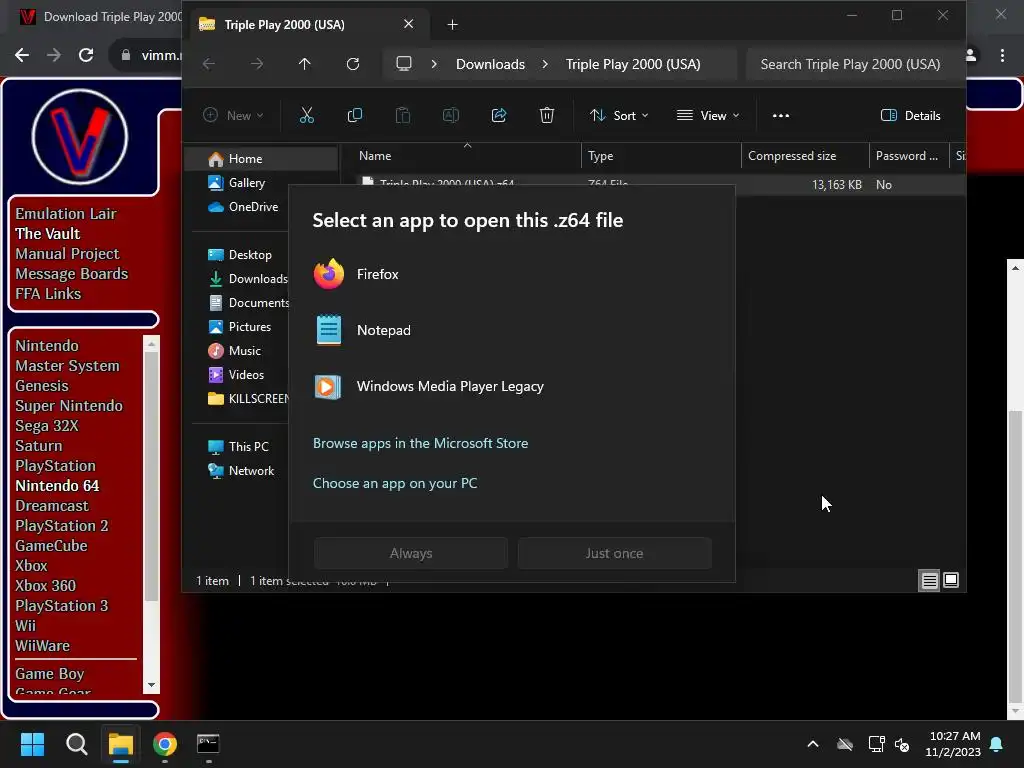Open Emulation Lair link in browser
This screenshot has width=1024, height=768.
(x=66, y=214)
